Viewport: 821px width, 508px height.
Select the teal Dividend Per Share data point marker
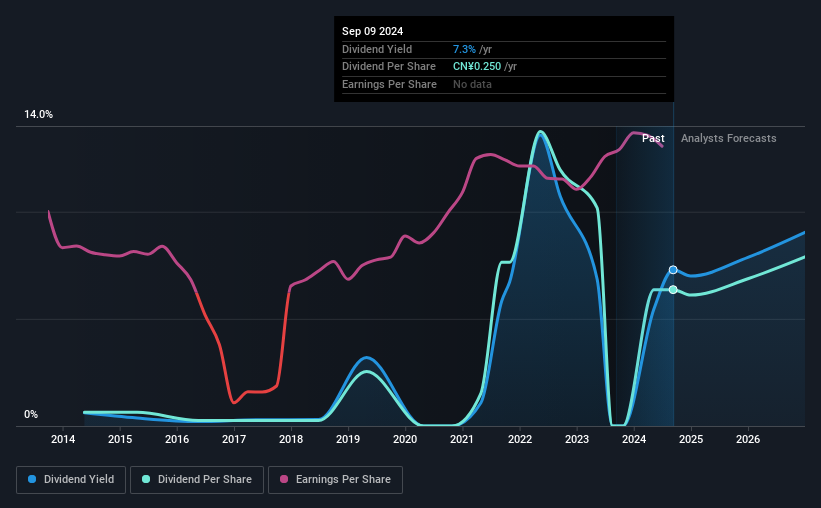[x=673, y=290]
